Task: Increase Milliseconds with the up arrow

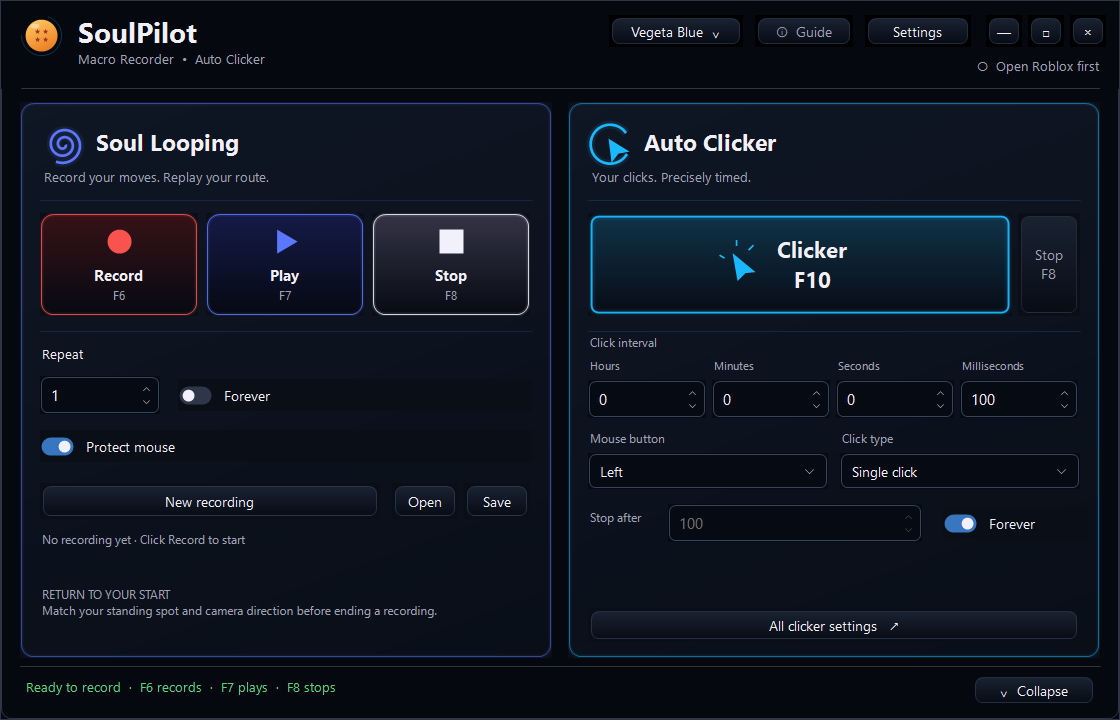Action: coord(1064,393)
